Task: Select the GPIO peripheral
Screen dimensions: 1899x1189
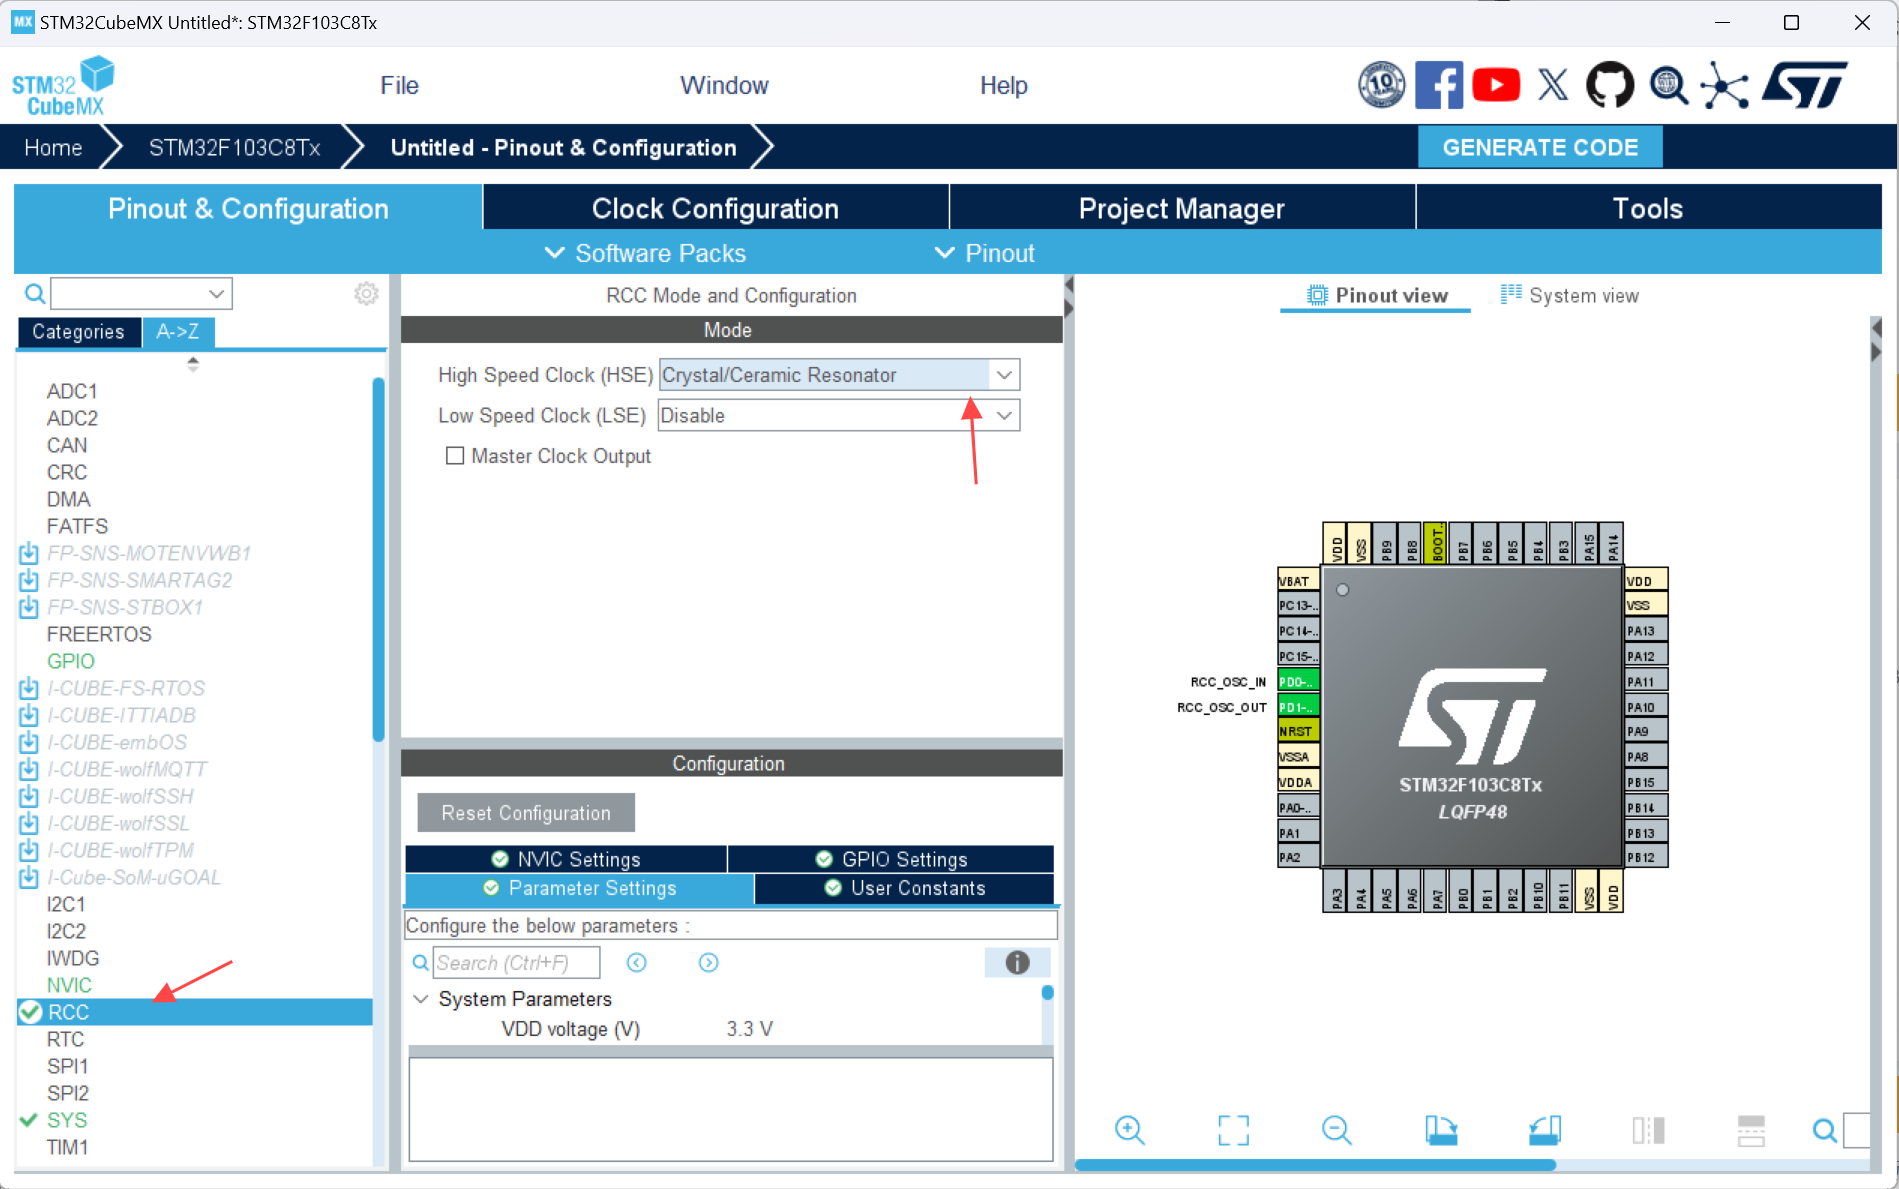Action: point(71,661)
